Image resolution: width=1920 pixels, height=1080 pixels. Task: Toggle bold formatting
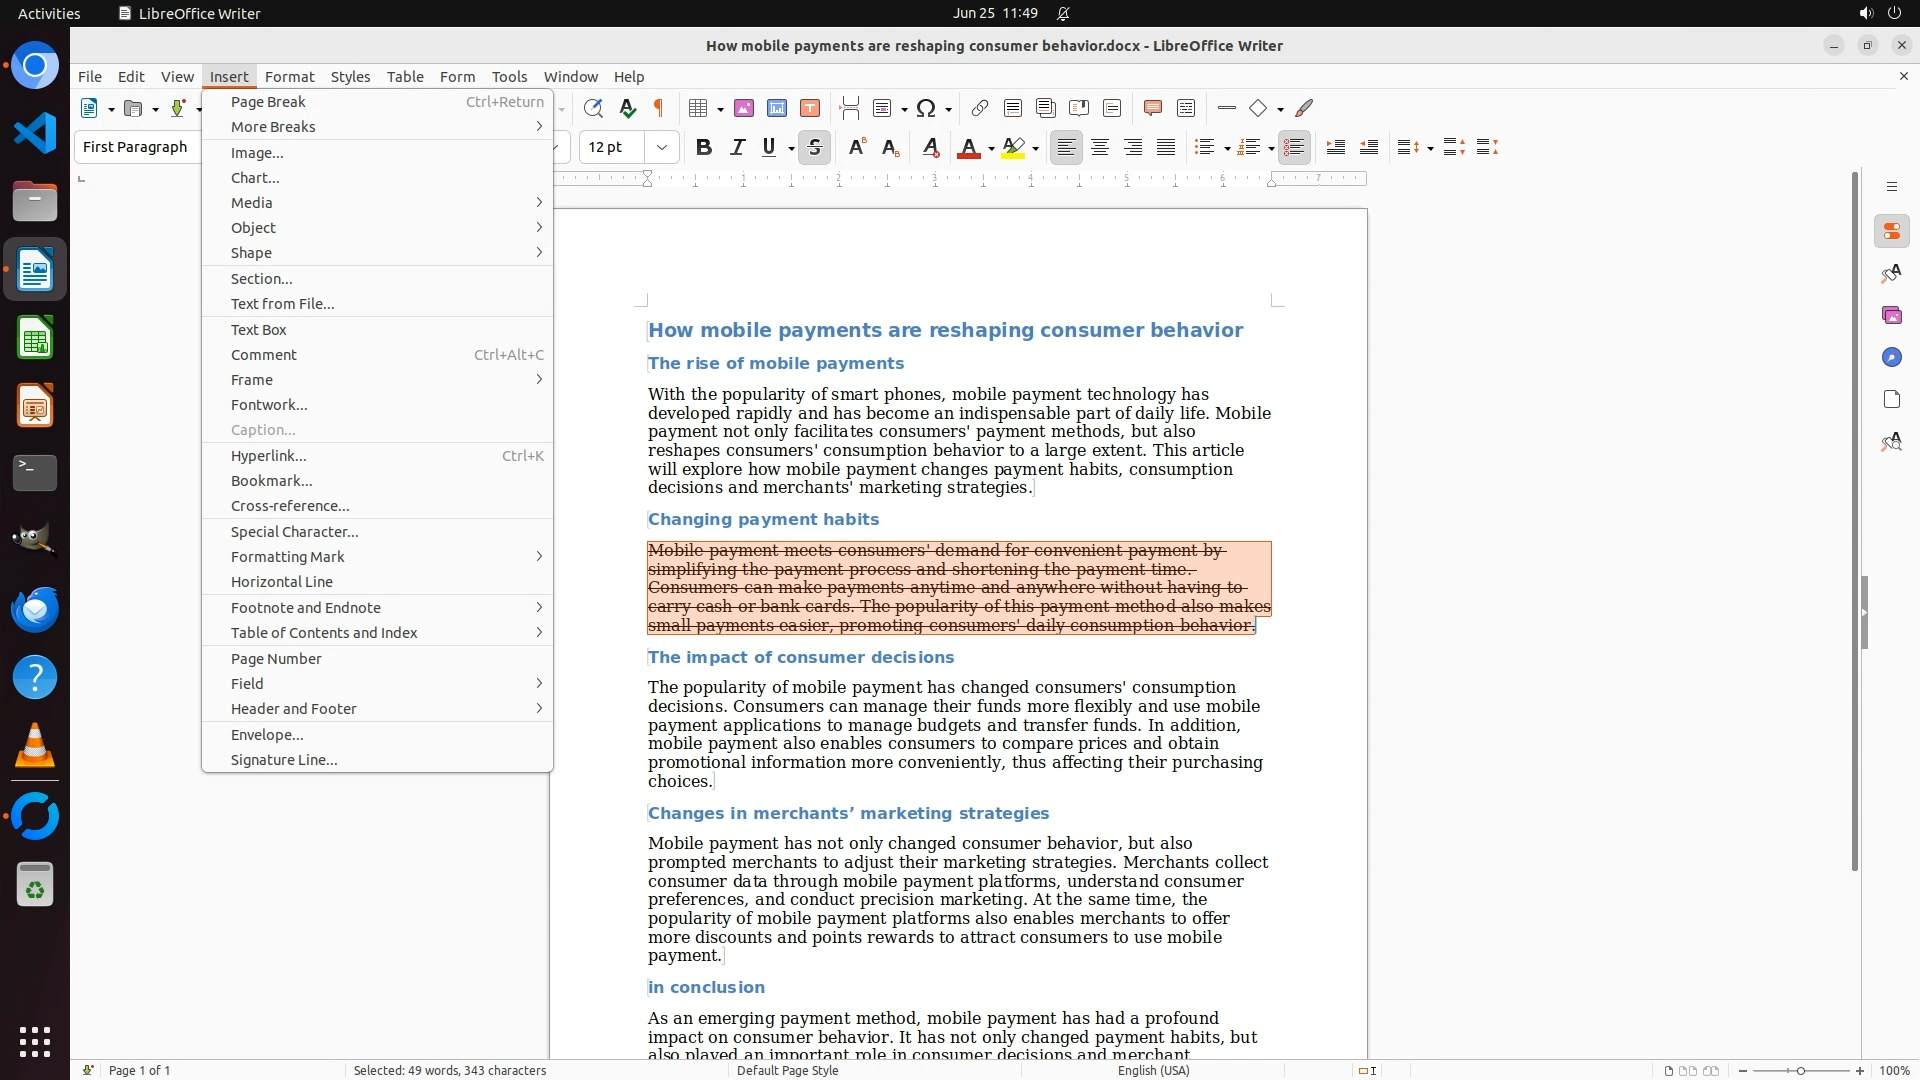(x=704, y=148)
